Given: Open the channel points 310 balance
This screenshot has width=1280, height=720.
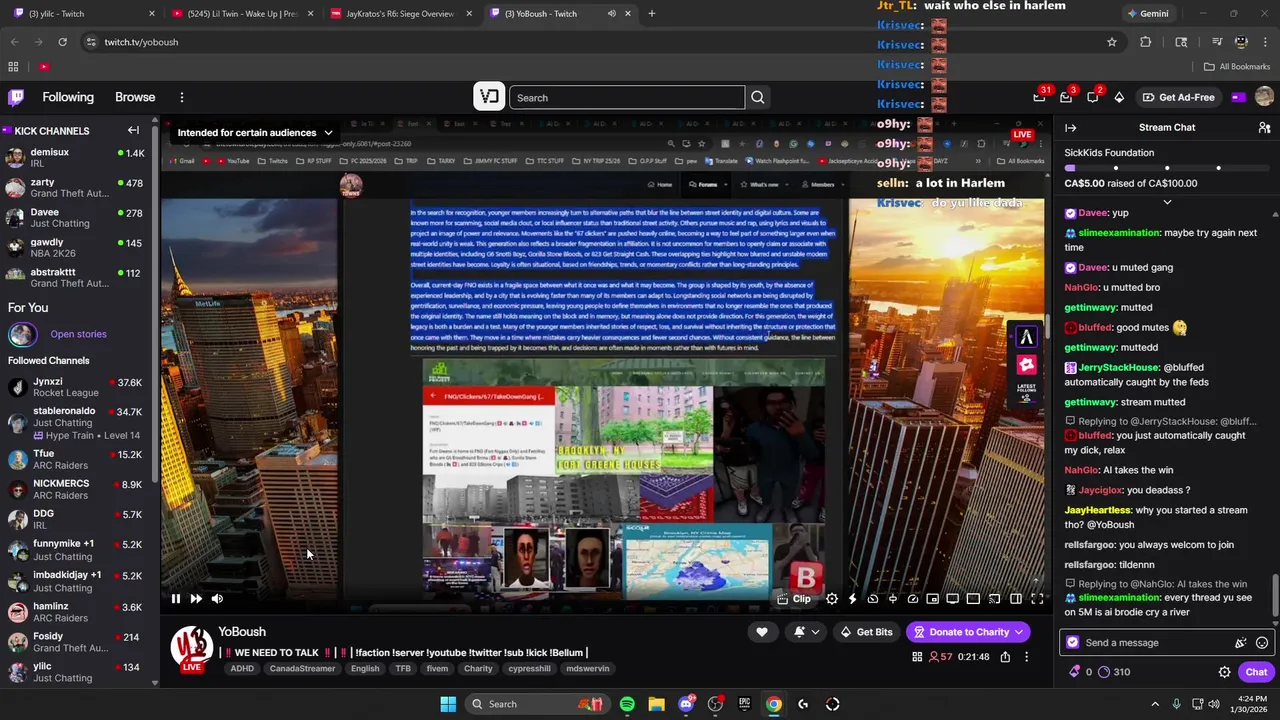Looking at the screenshot, I should (x=1115, y=672).
